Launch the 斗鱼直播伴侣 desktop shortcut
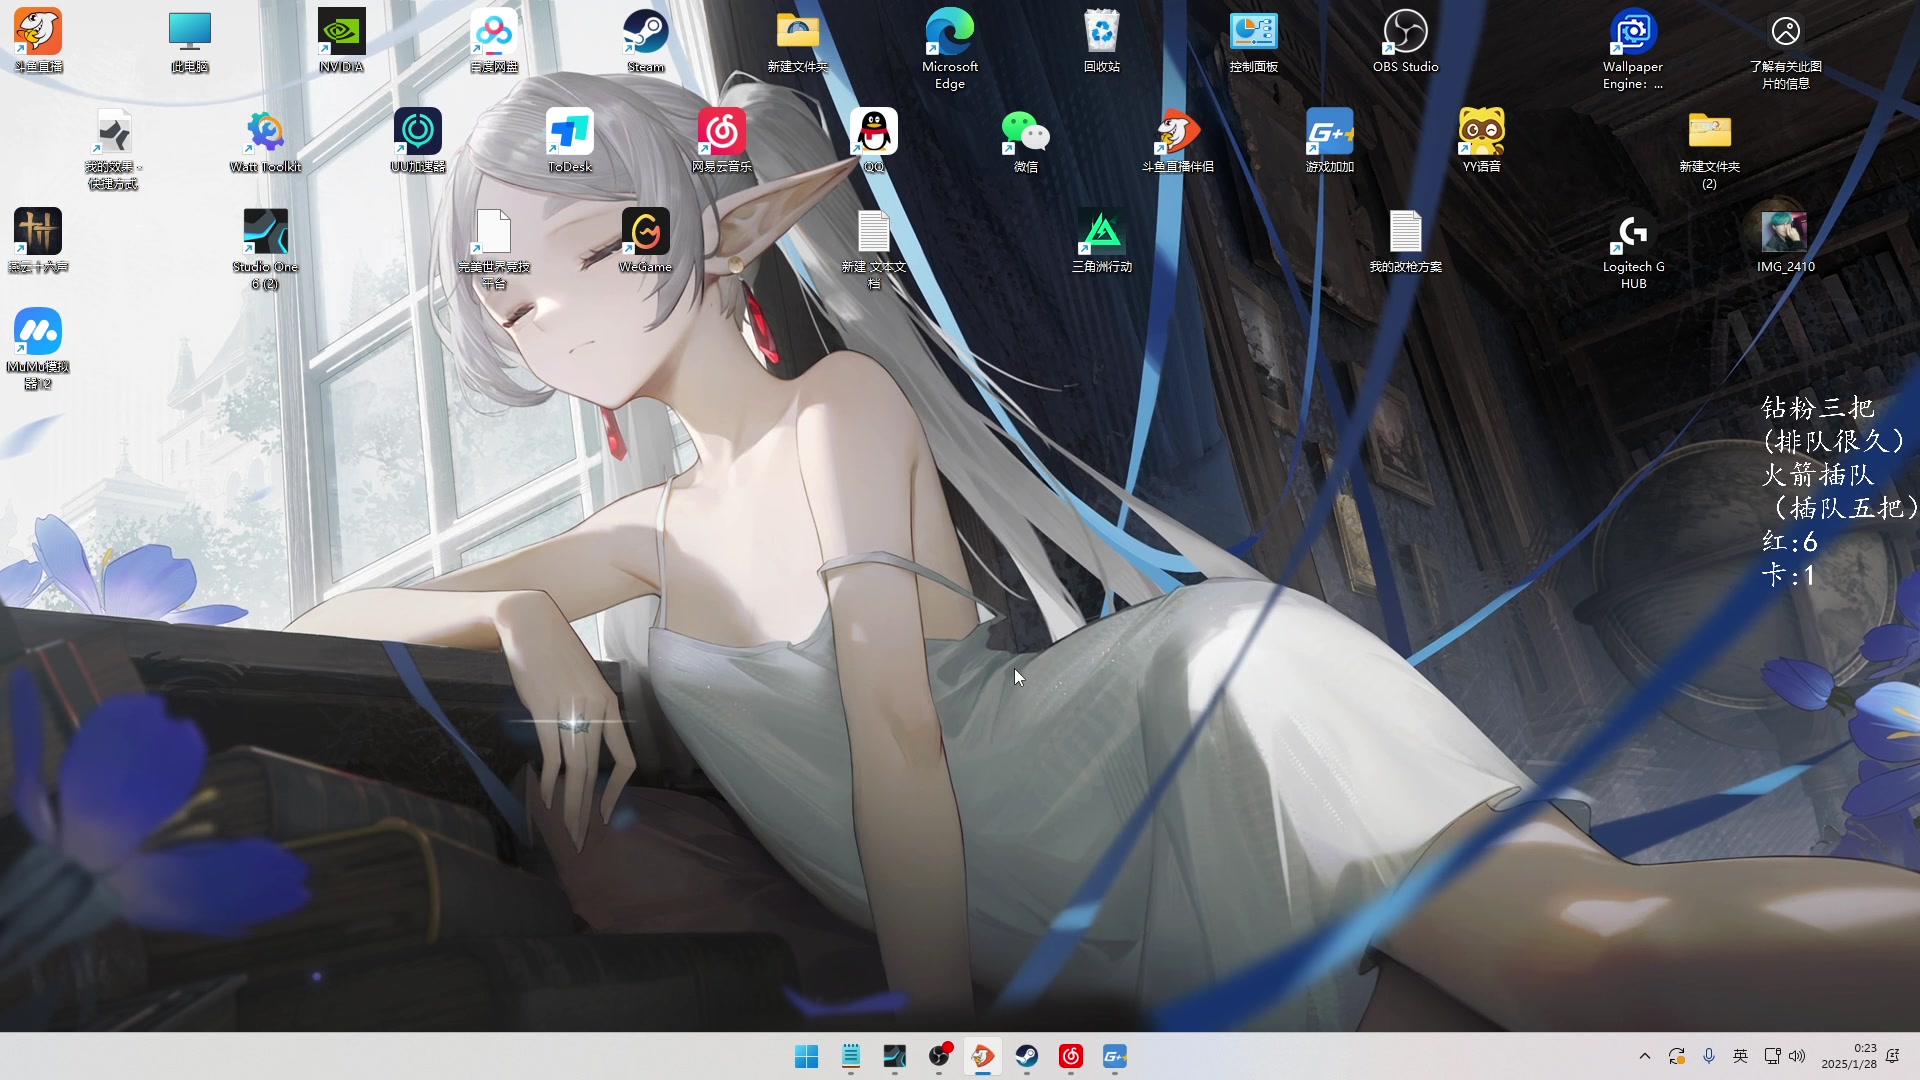 click(1178, 141)
